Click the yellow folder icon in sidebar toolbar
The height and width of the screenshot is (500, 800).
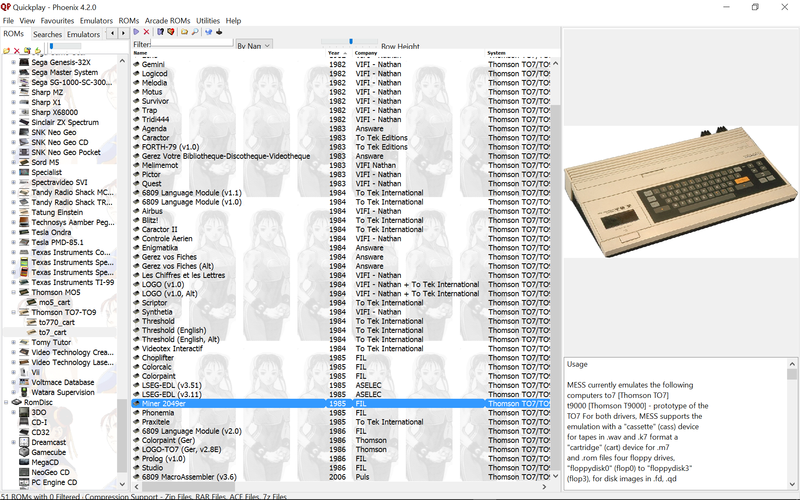pos(6,51)
